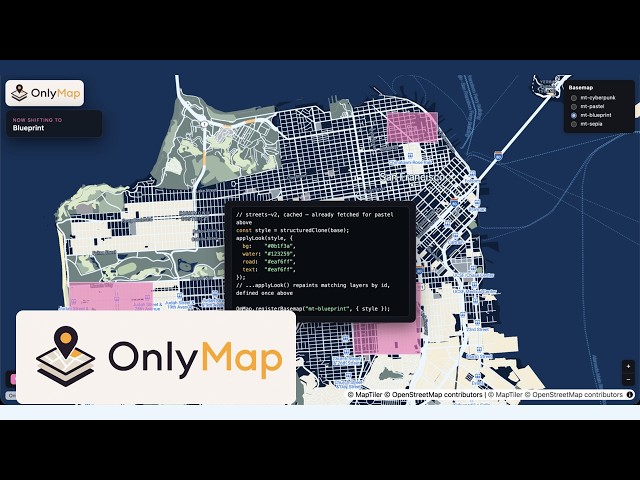The width and height of the screenshot is (640, 480).
Task: Open the dimmed OpenStreetMap contributors link
Action: (574, 395)
